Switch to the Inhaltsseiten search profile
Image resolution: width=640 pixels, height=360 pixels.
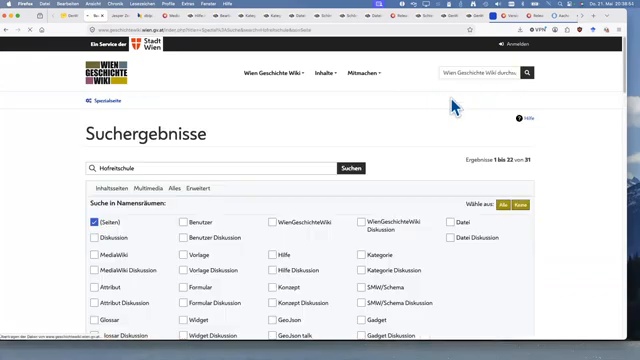point(112,188)
